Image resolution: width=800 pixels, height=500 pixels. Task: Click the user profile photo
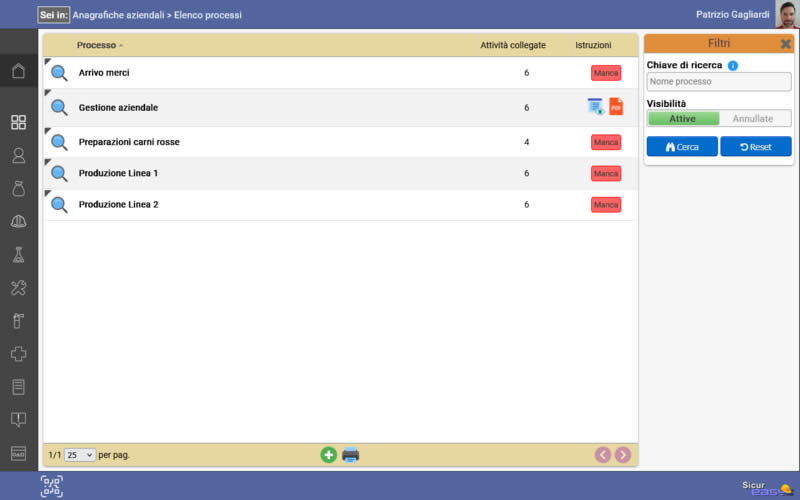point(787,14)
